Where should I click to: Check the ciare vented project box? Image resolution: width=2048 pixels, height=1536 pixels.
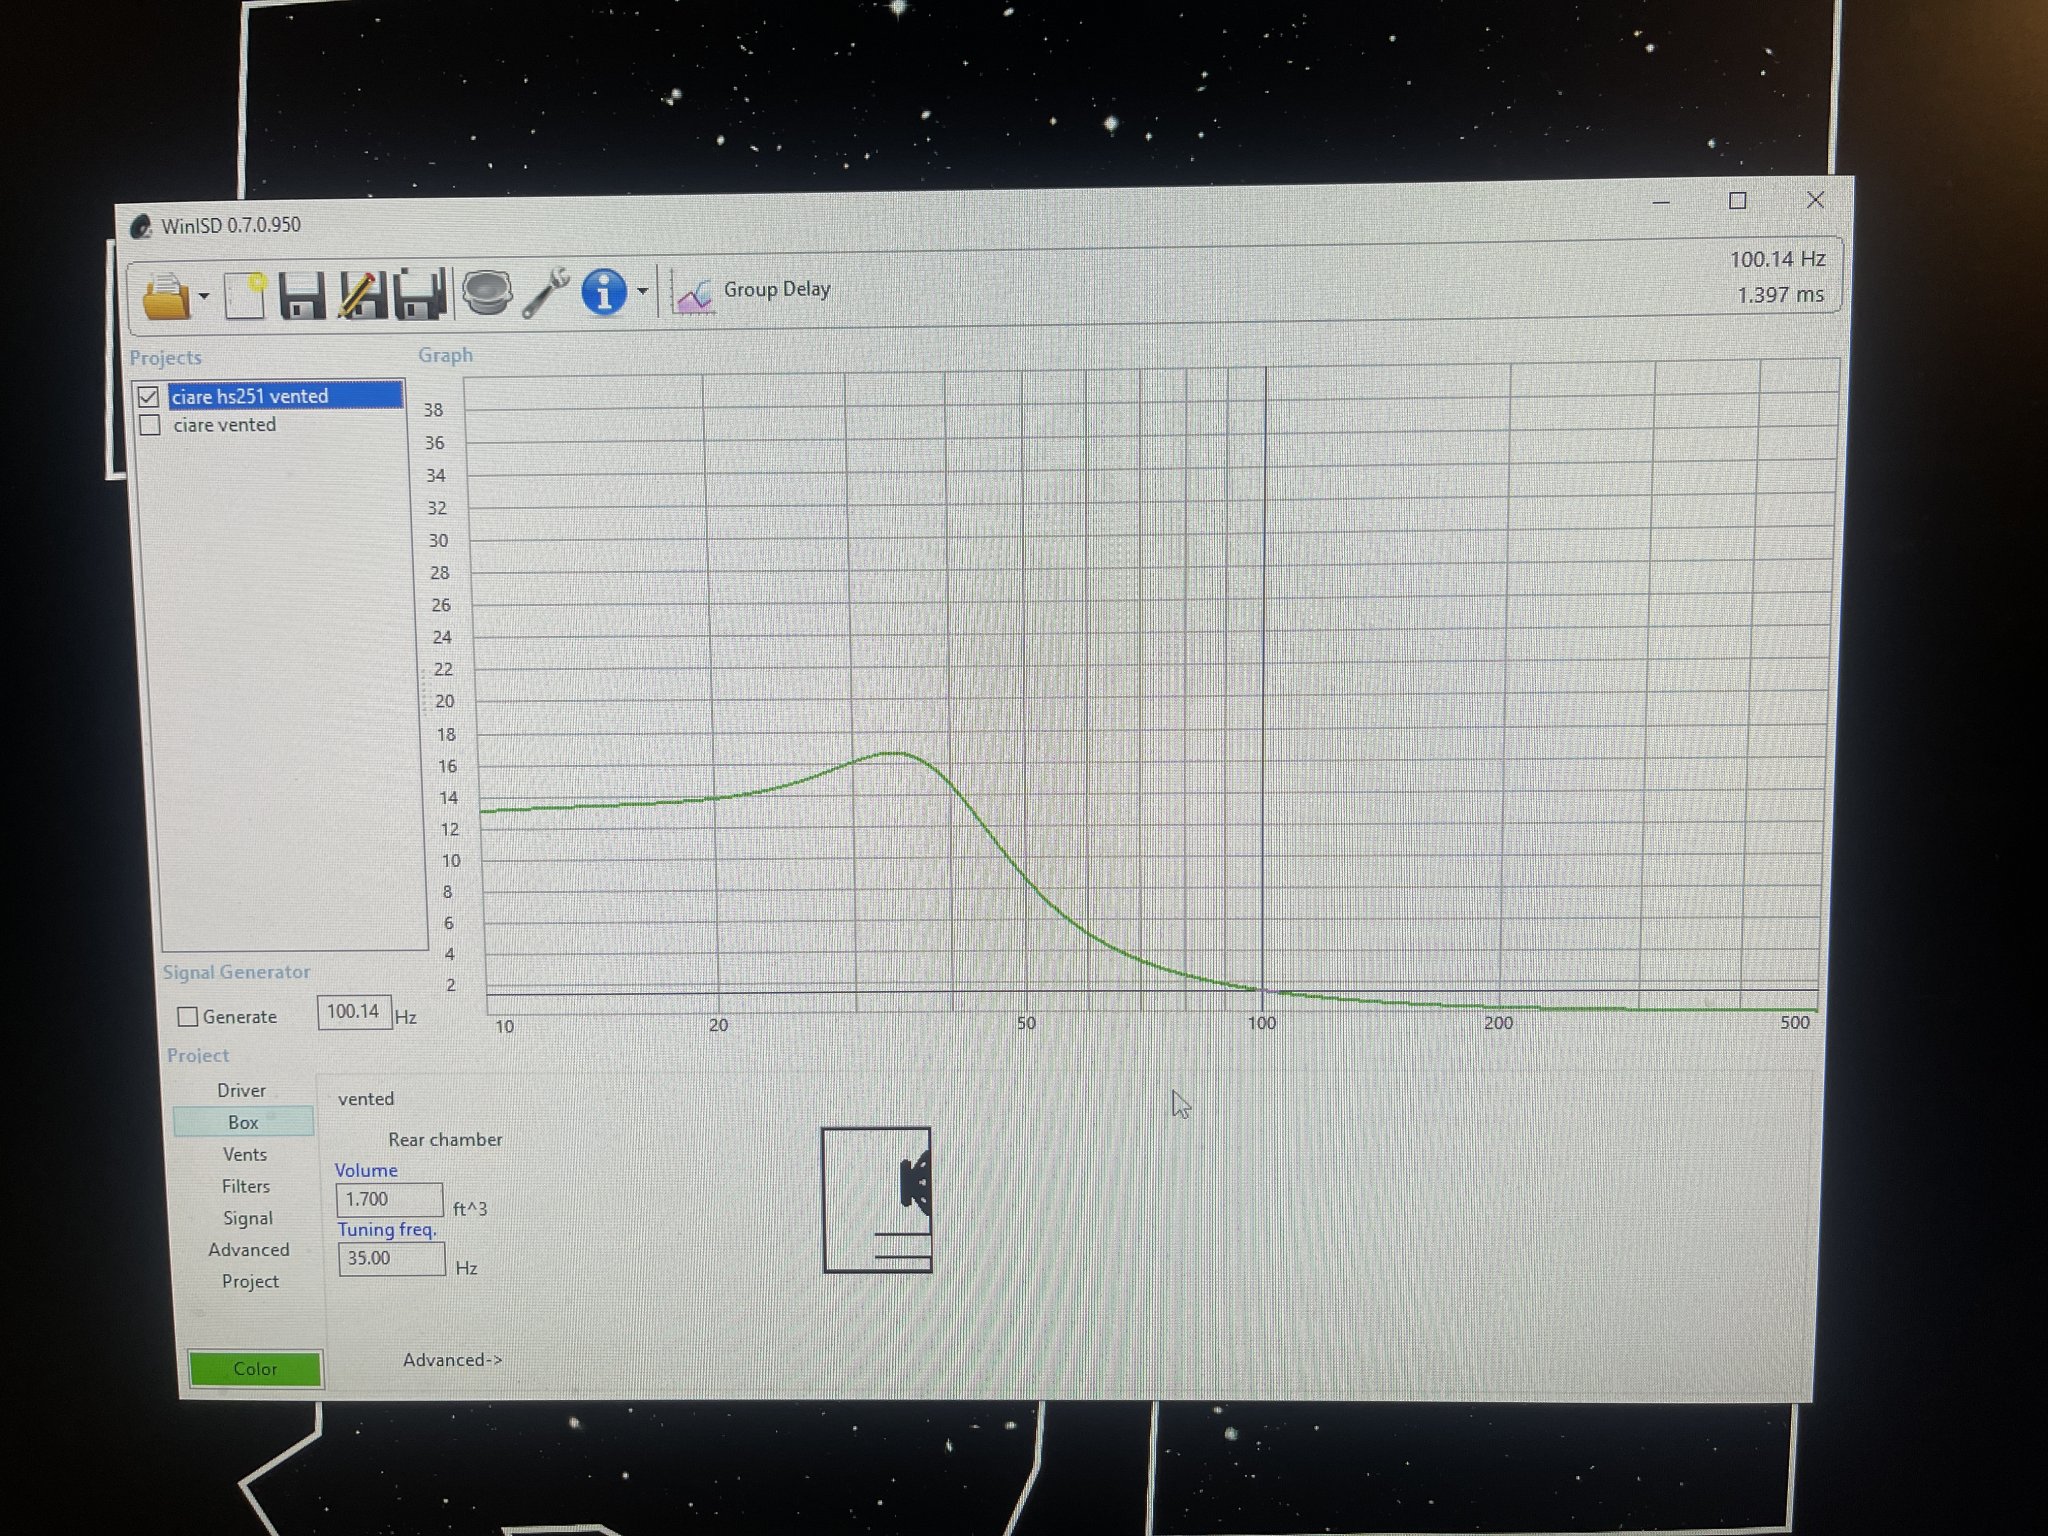click(150, 425)
